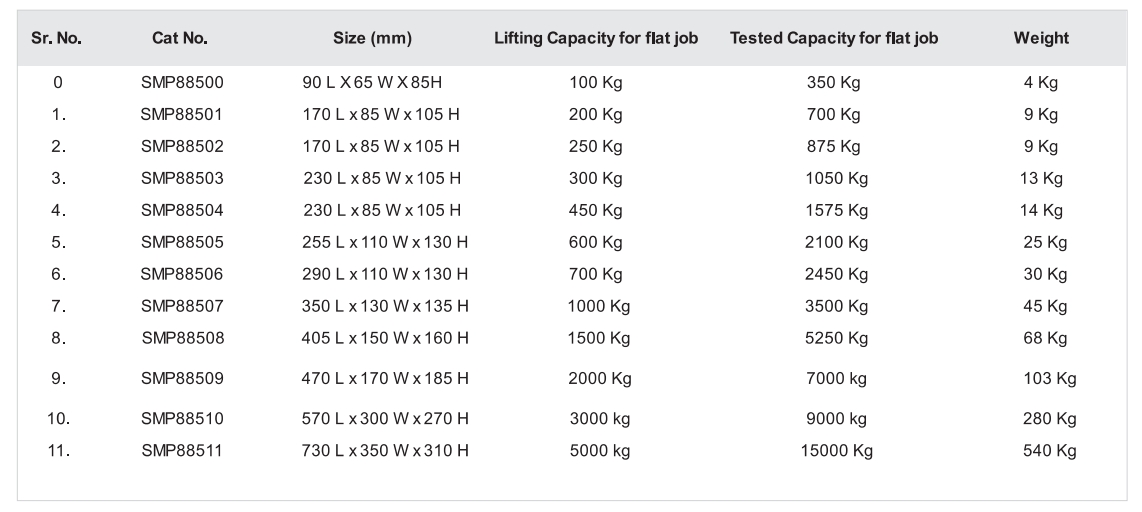Select size 730 L x 350 W x 310 H
1142x512 pixels.
coord(385,451)
